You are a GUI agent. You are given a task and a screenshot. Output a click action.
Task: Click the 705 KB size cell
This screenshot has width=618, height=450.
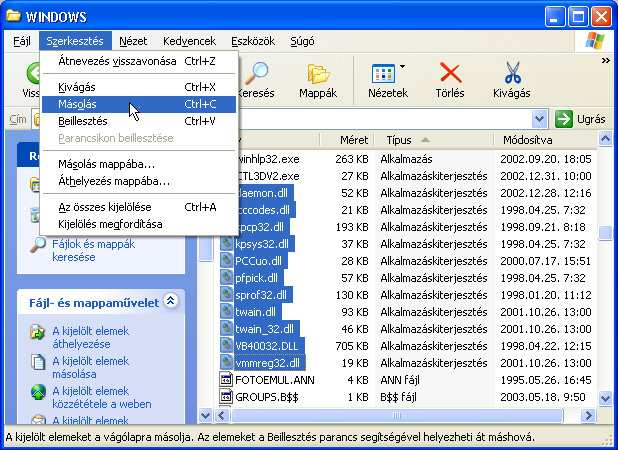pyautogui.click(x=352, y=346)
